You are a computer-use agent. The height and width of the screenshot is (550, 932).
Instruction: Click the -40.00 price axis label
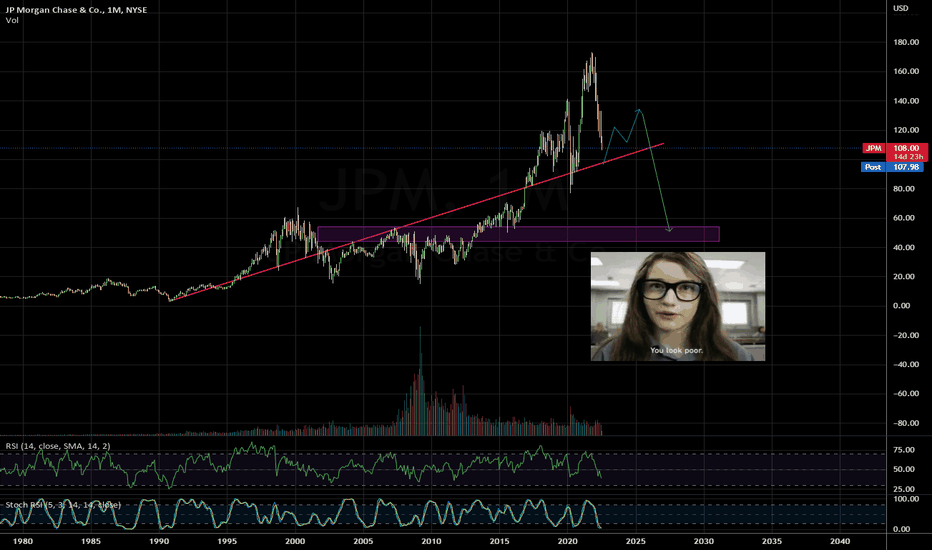[x=906, y=364]
